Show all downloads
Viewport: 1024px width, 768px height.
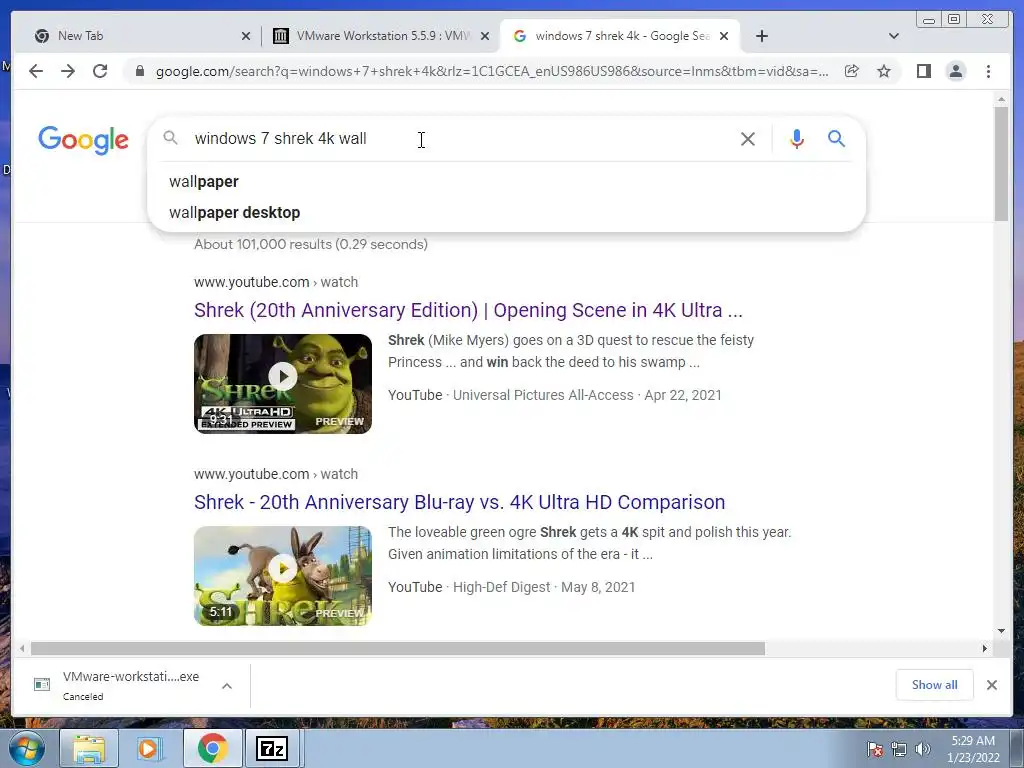click(935, 684)
